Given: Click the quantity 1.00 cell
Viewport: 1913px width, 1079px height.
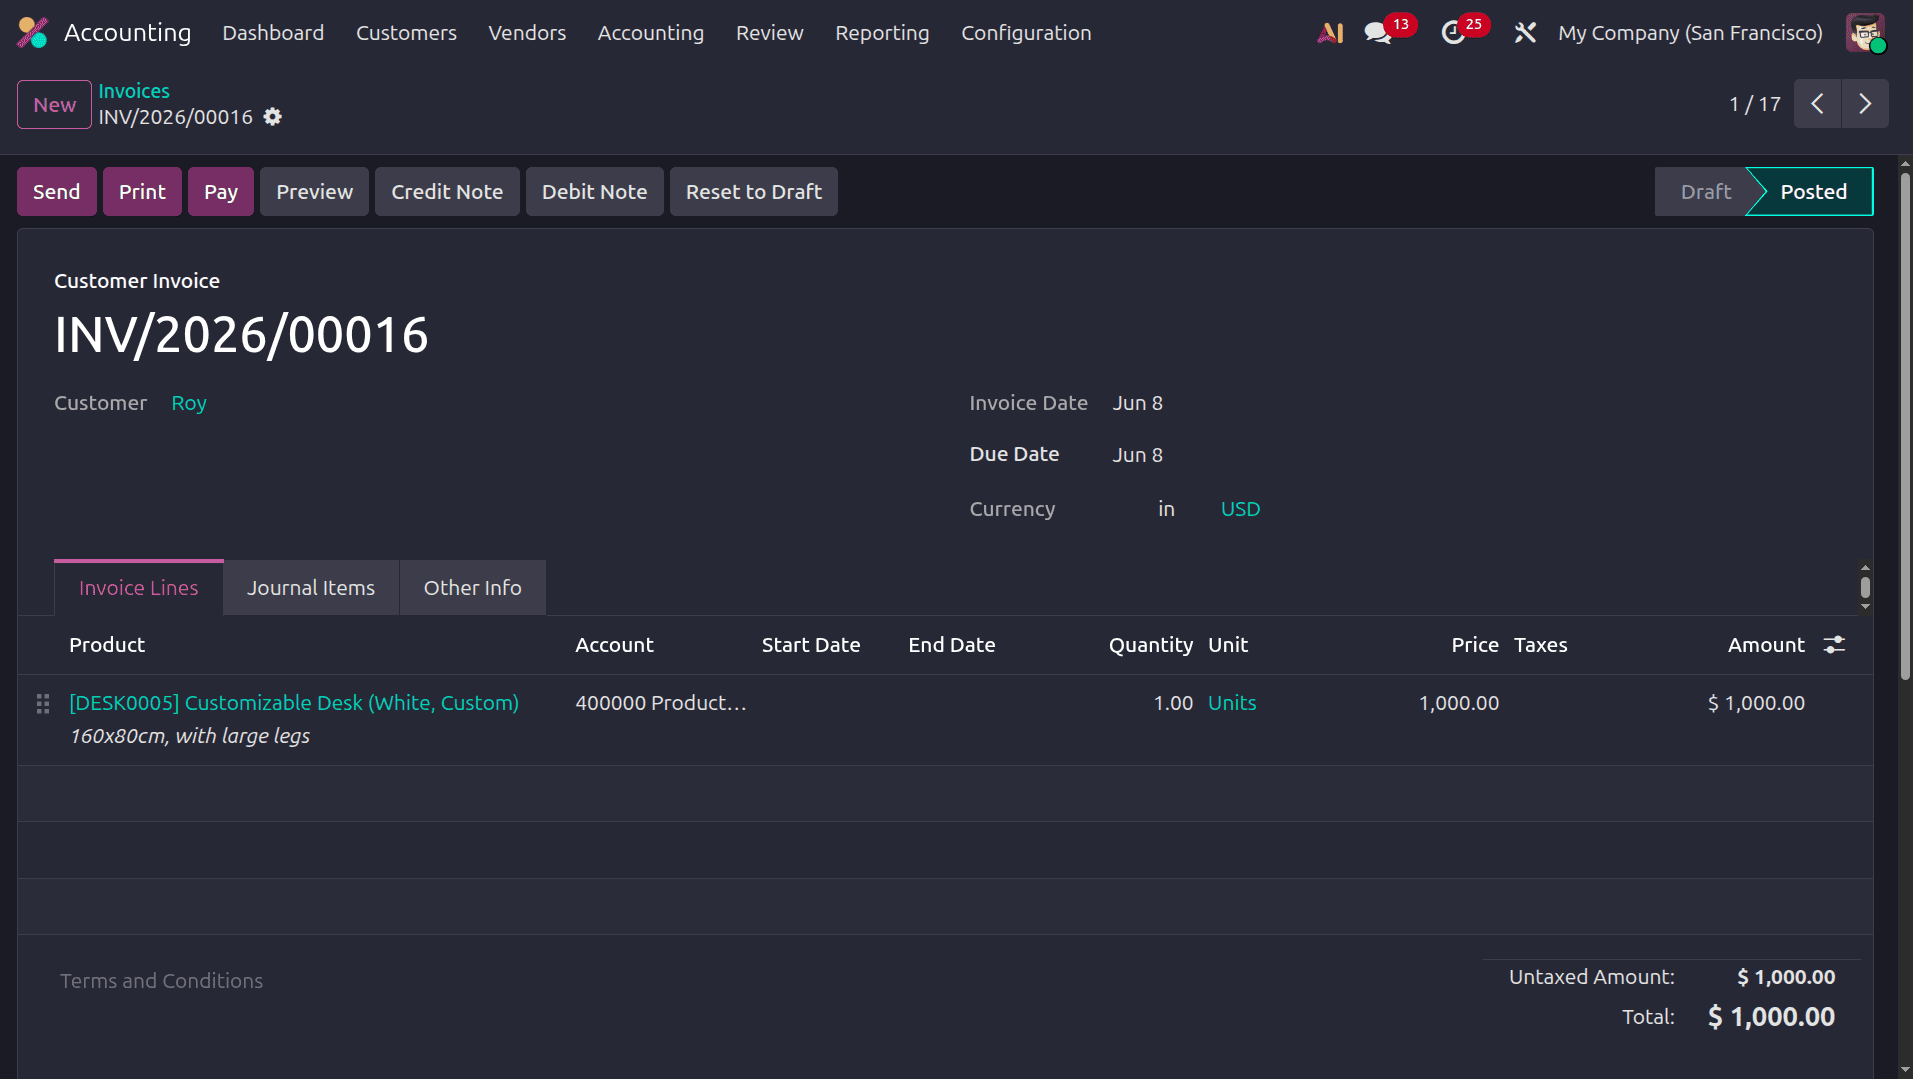Looking at the screenshot, I should tap(1173, 703).
